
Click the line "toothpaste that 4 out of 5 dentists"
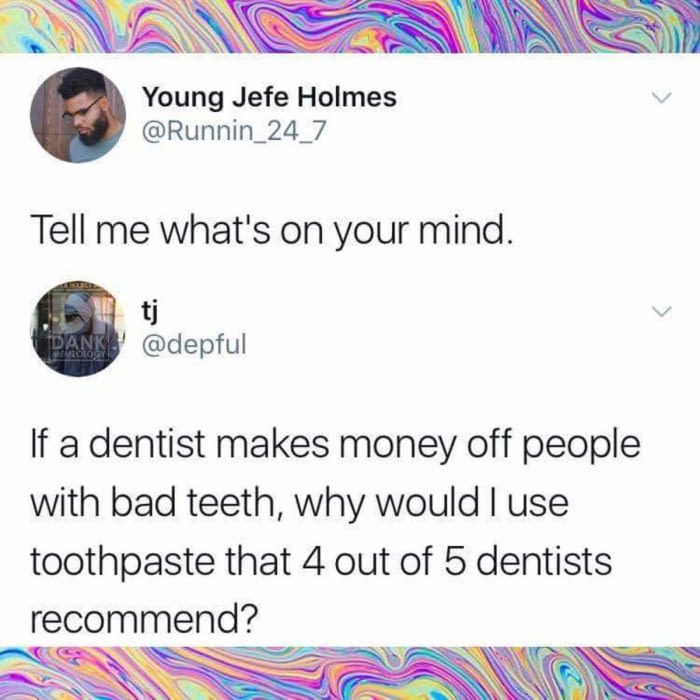point(321,561)
